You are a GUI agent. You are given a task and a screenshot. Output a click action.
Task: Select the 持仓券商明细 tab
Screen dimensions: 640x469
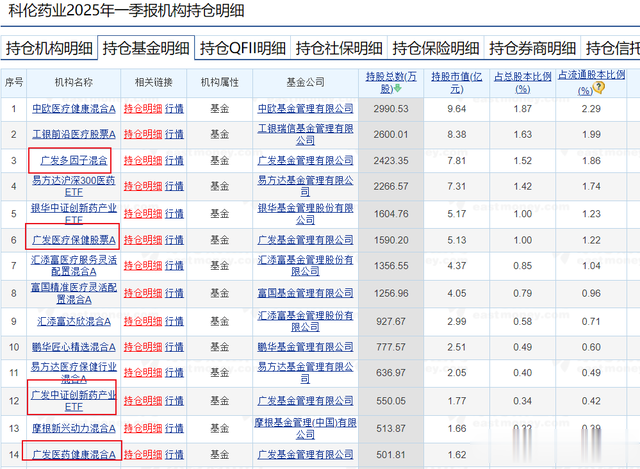531,48
